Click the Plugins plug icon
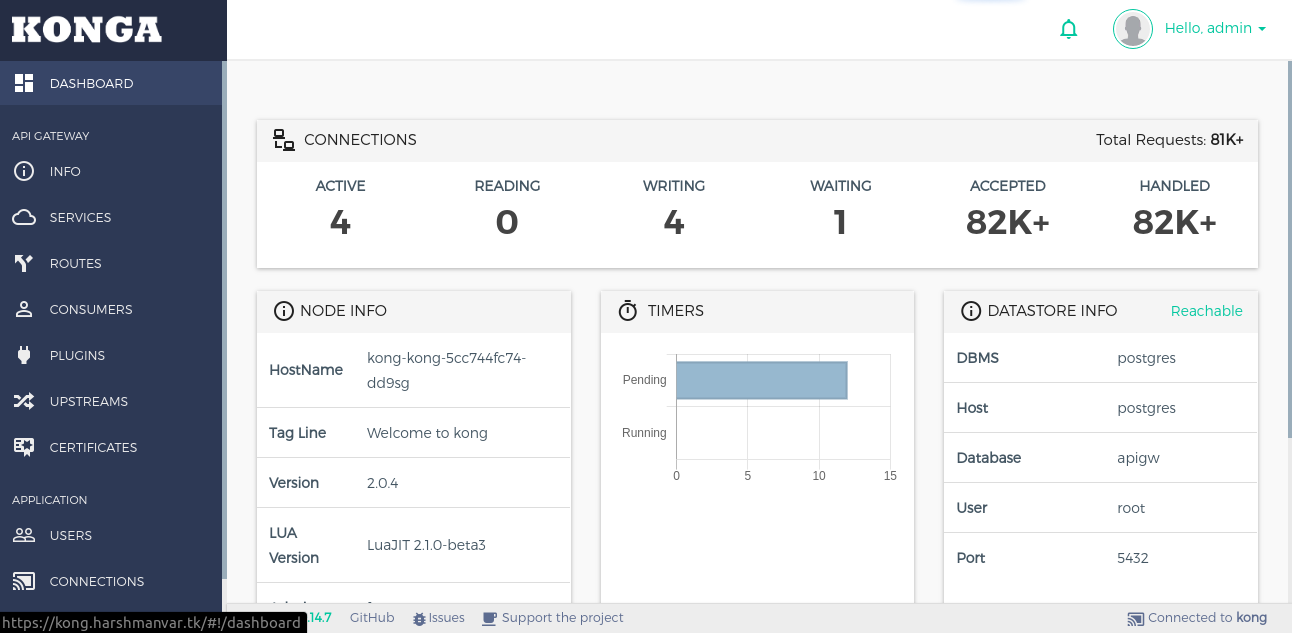 24,355
